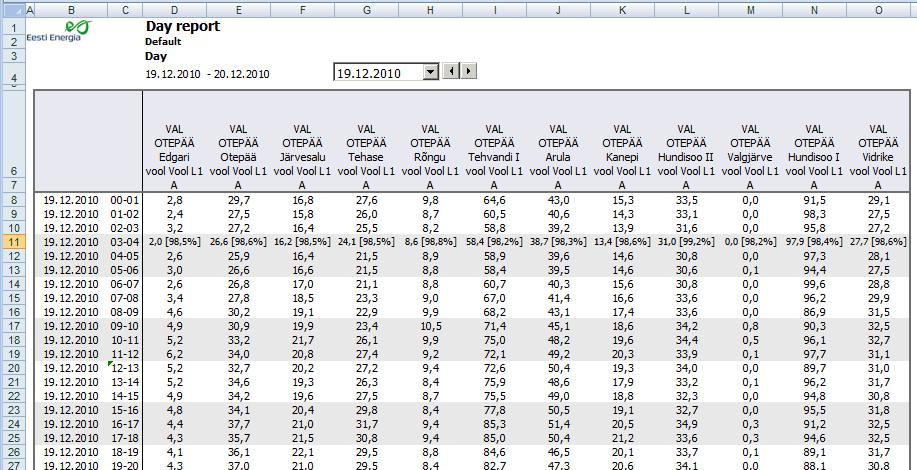Select the Default label cell
Viewport: 917px width, 470px height.
point(163,42)
